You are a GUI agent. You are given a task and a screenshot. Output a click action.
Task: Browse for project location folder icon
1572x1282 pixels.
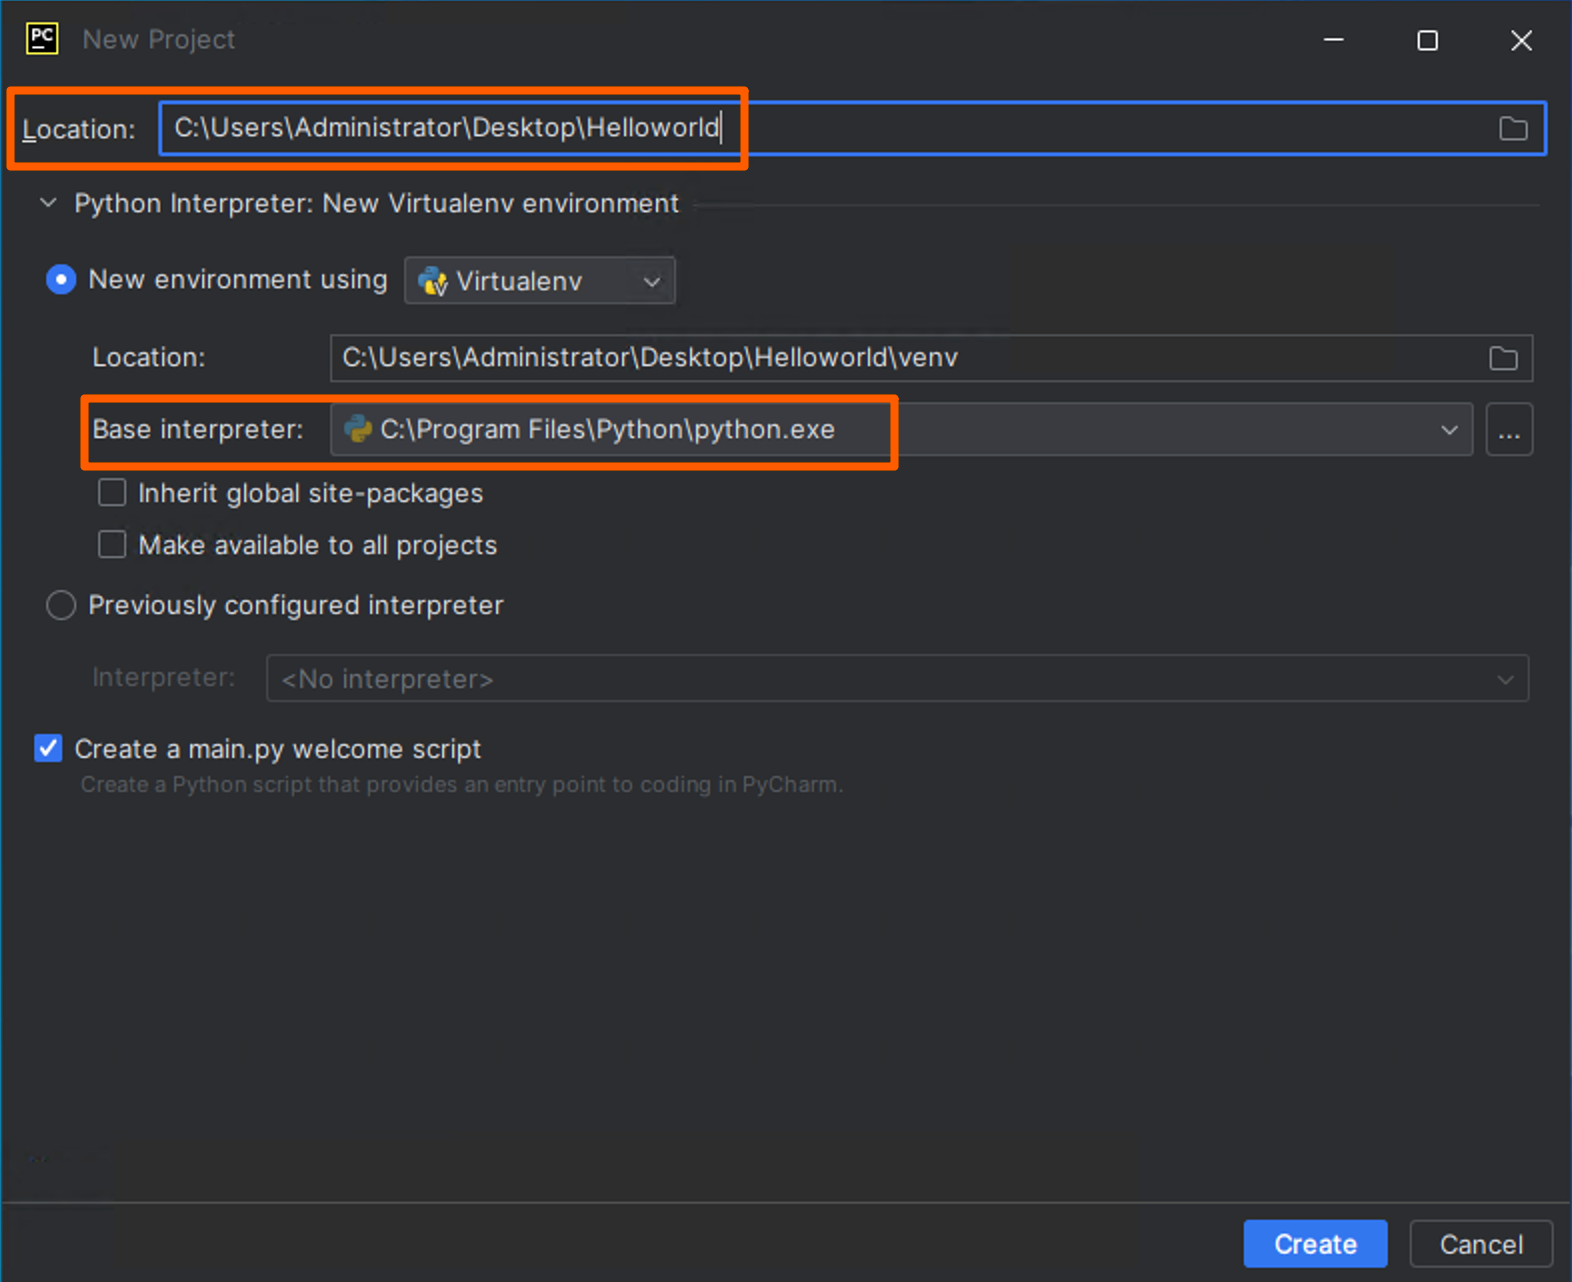[x=1513, y=129]
